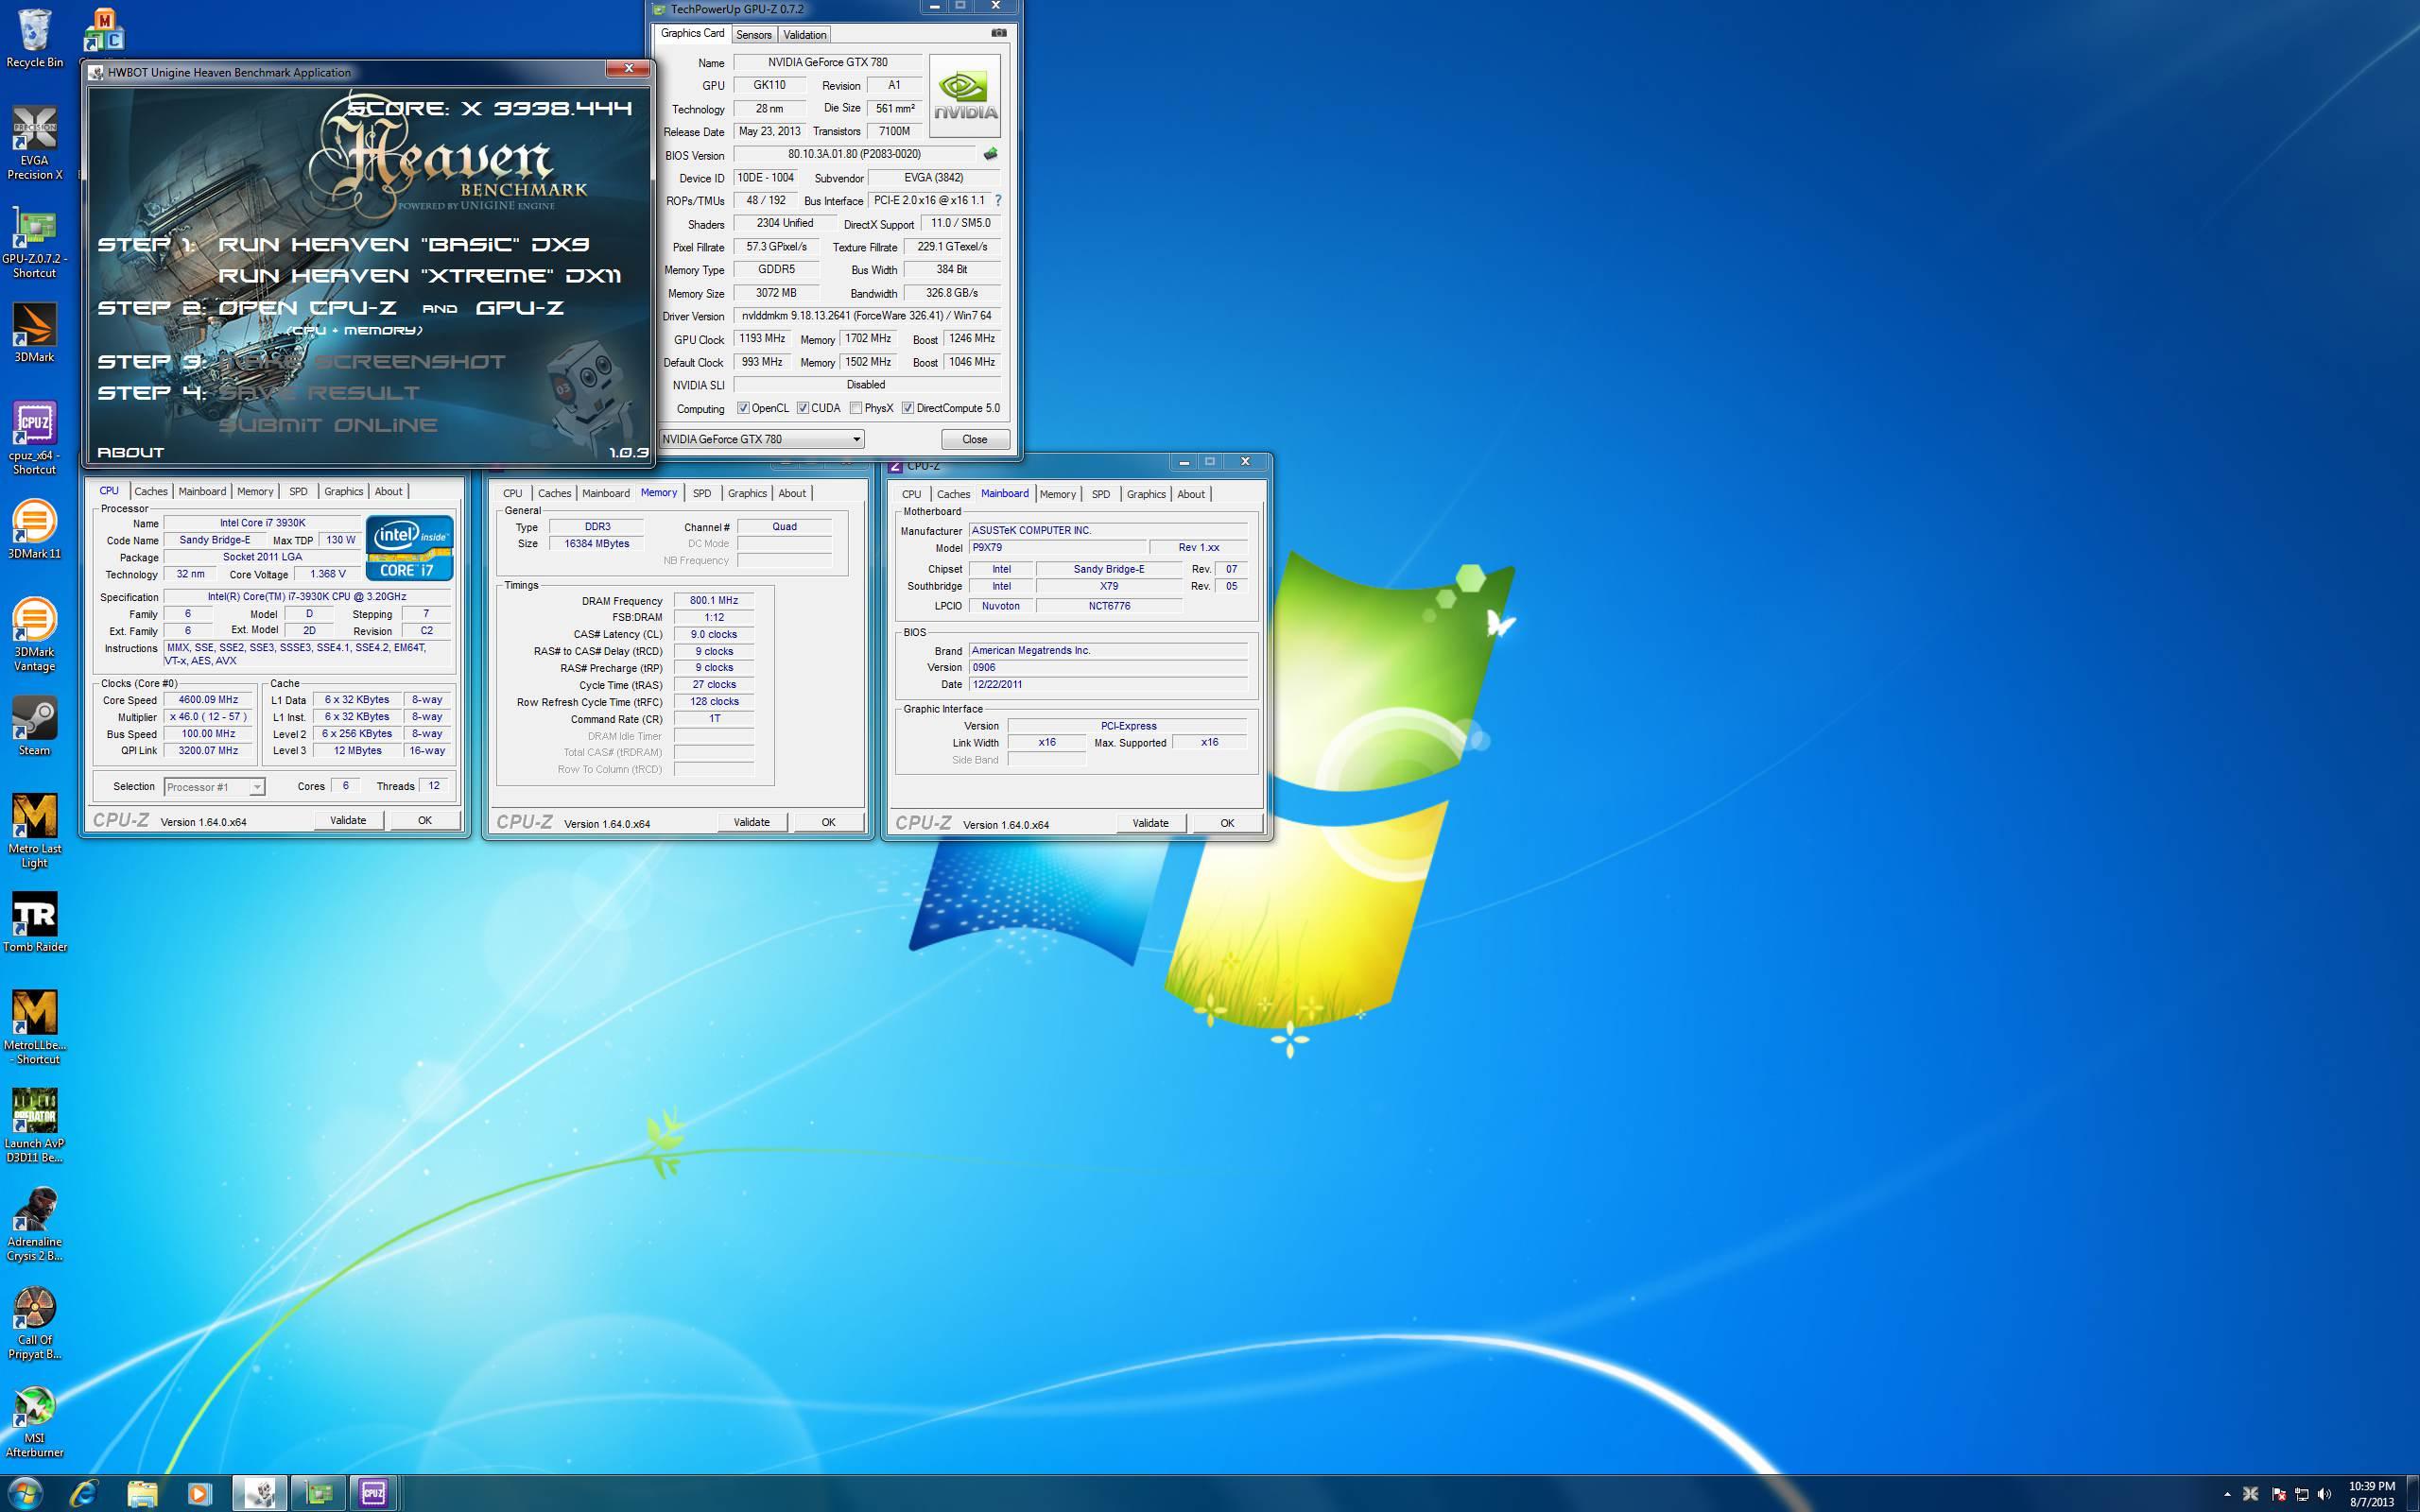Click RUN HEAVEN "BASIC" DX9 in HWBOT app
2420x1512 pixels.
404,244
